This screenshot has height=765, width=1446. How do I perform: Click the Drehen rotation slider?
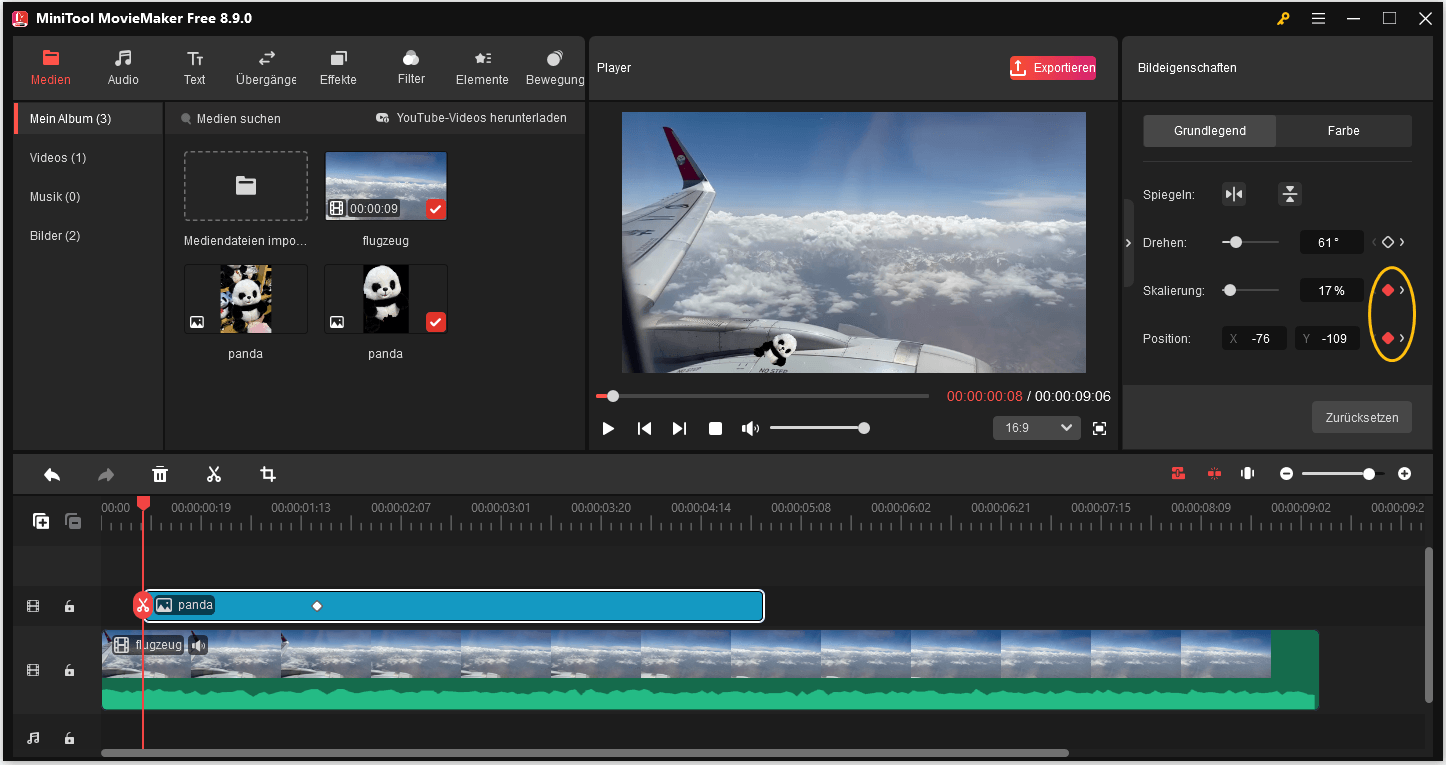pyautogui.click(x=1250, y=242)
